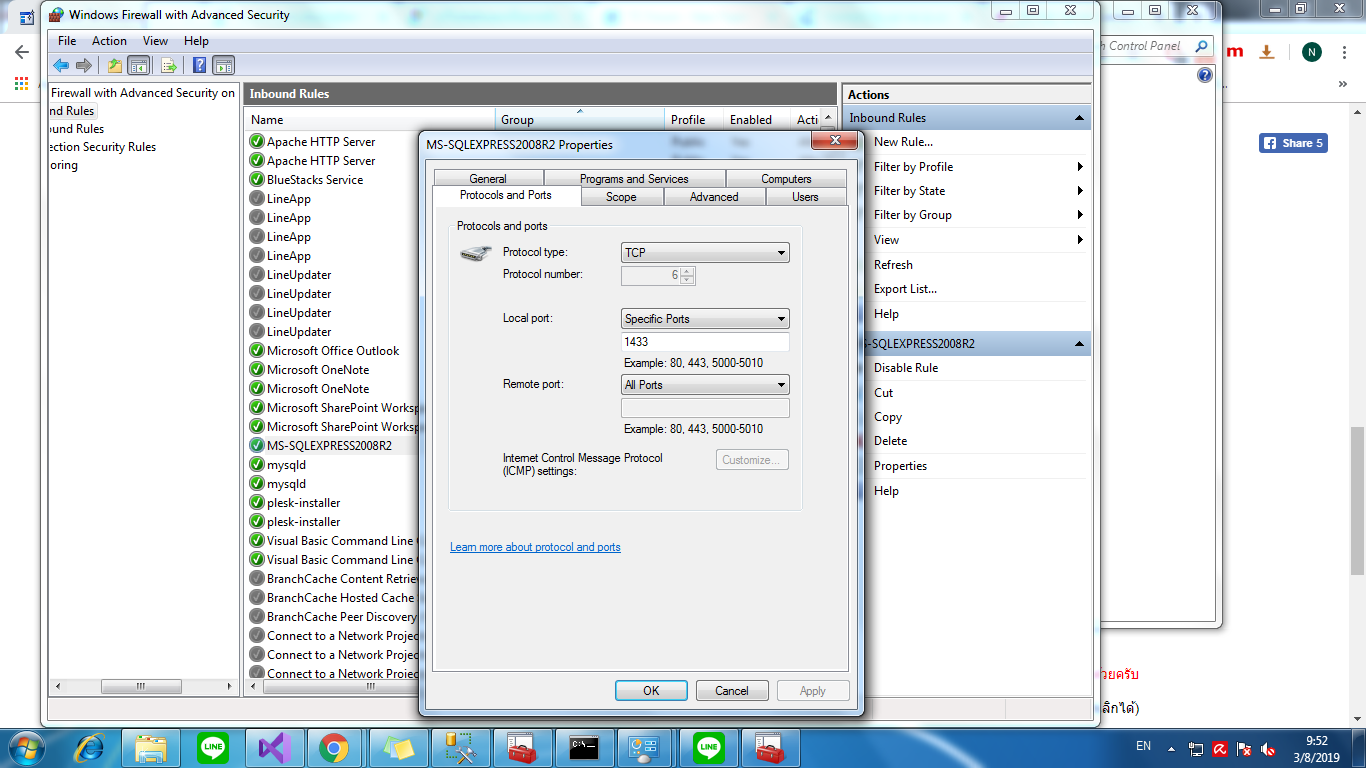Image resolution: width=1366 pixels, height=768 pixels.
Task: Open the File menu
Action: (x=67, y=41)
